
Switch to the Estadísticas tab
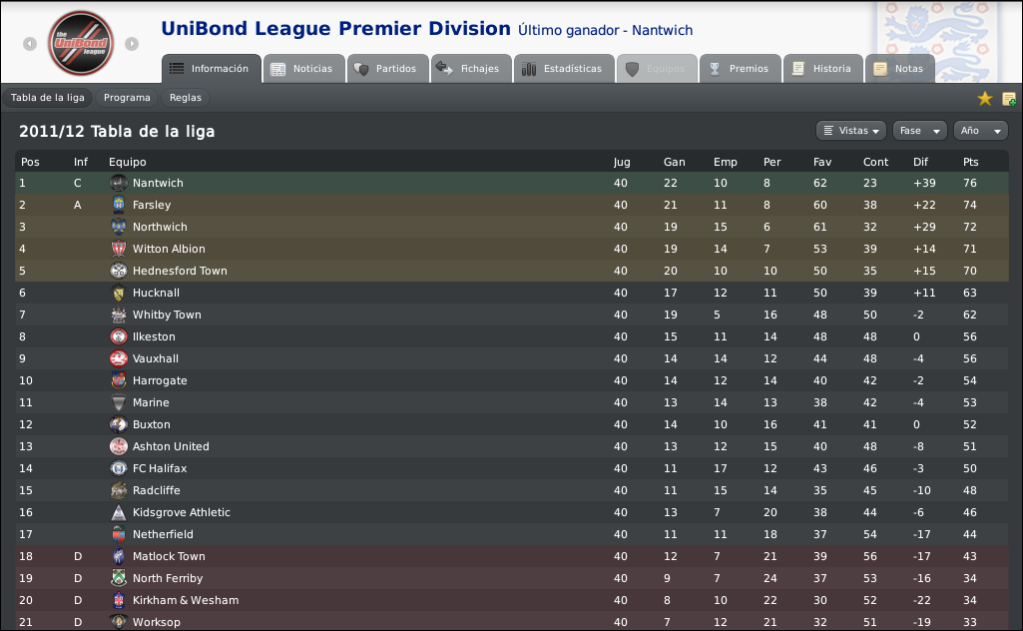tap(564, 69)
